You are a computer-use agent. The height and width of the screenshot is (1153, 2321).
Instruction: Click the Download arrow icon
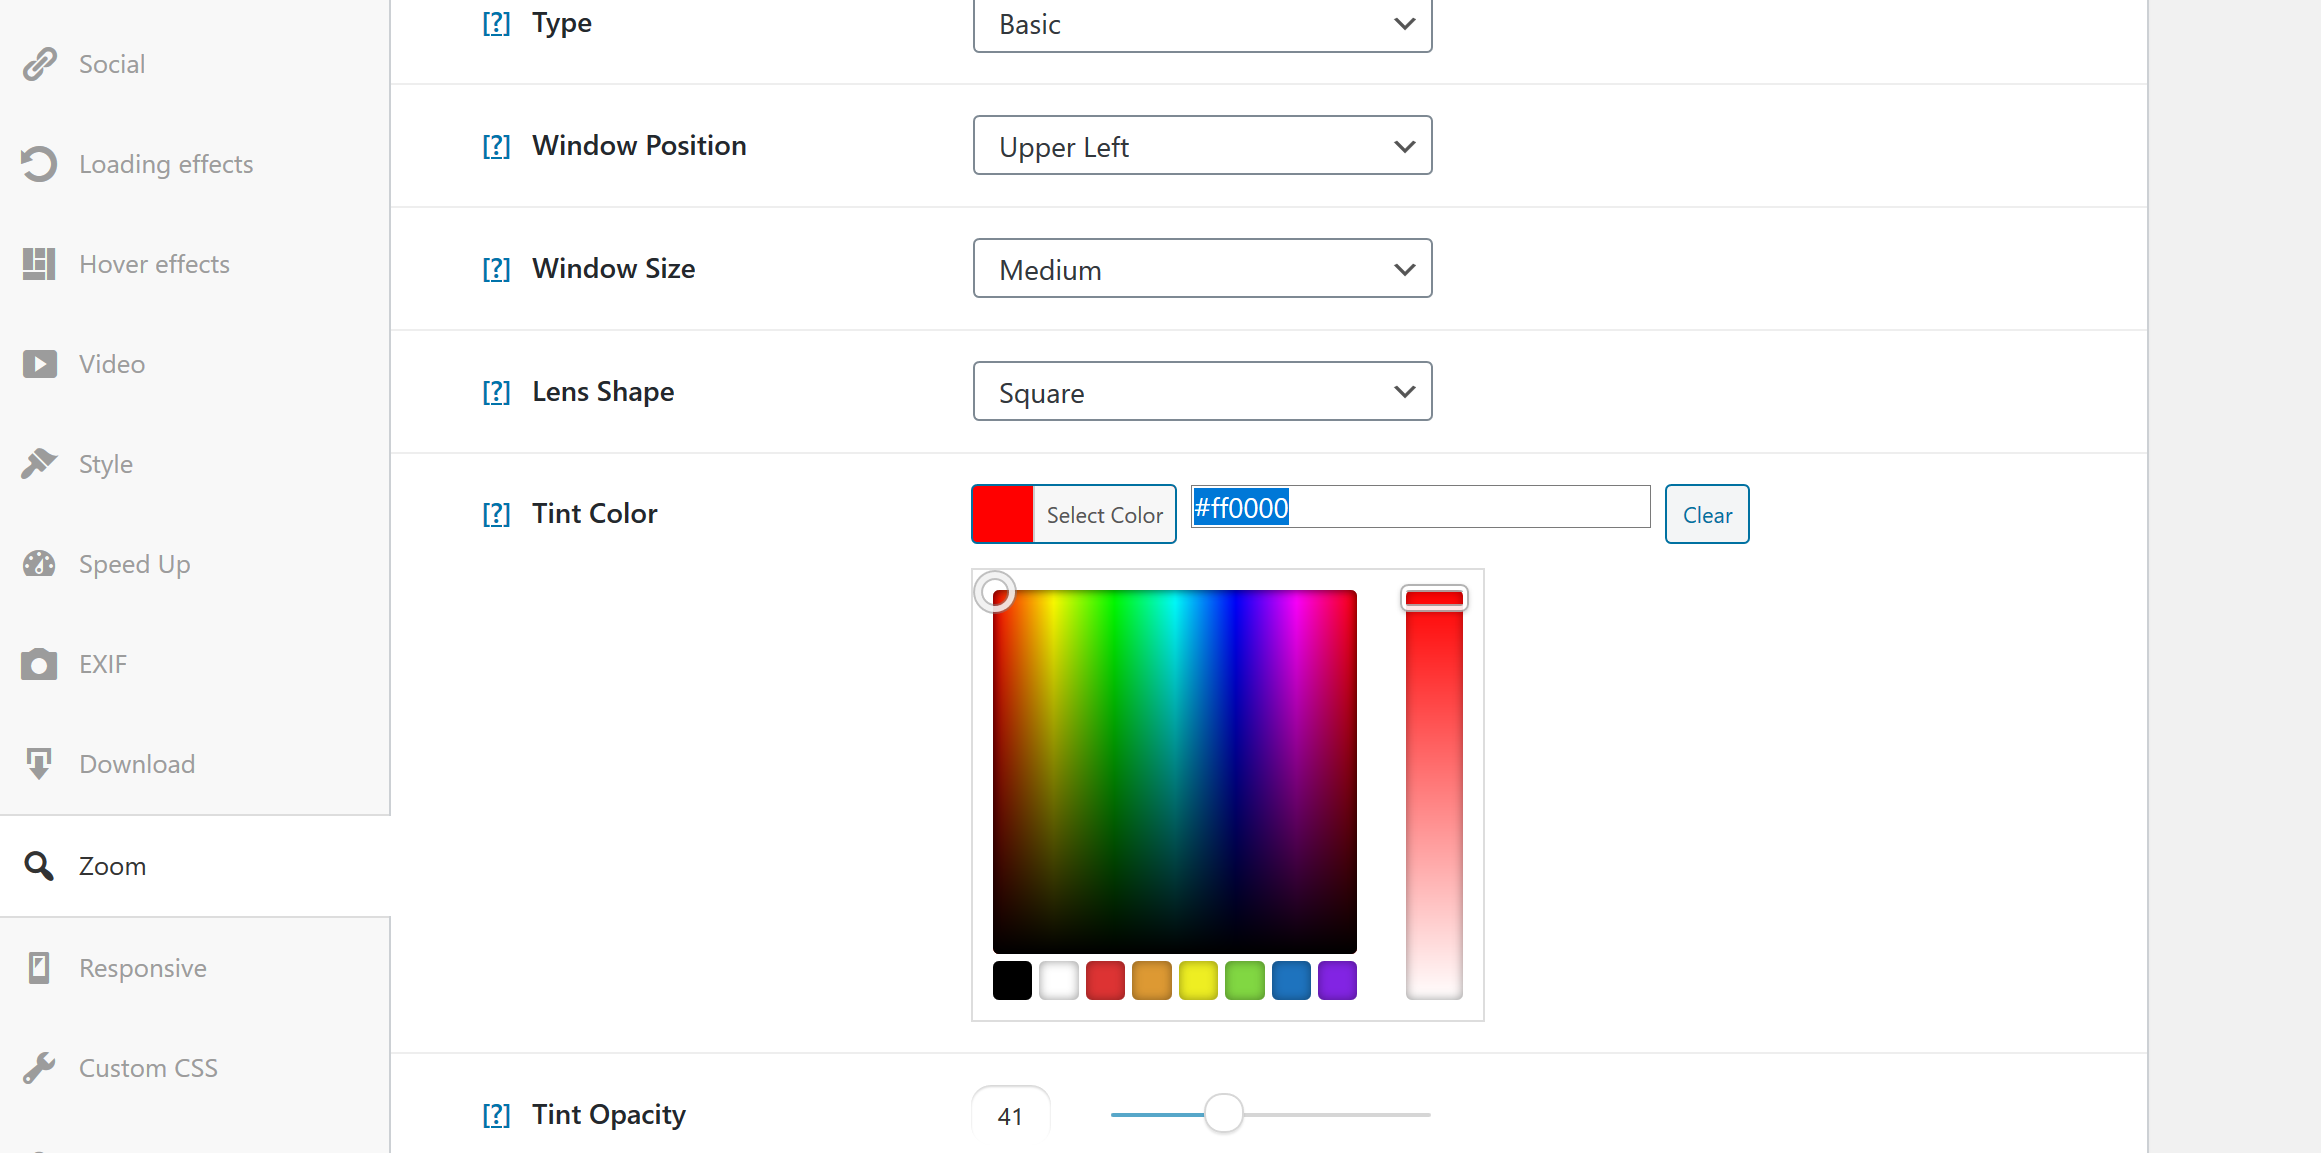click(39, 764)
